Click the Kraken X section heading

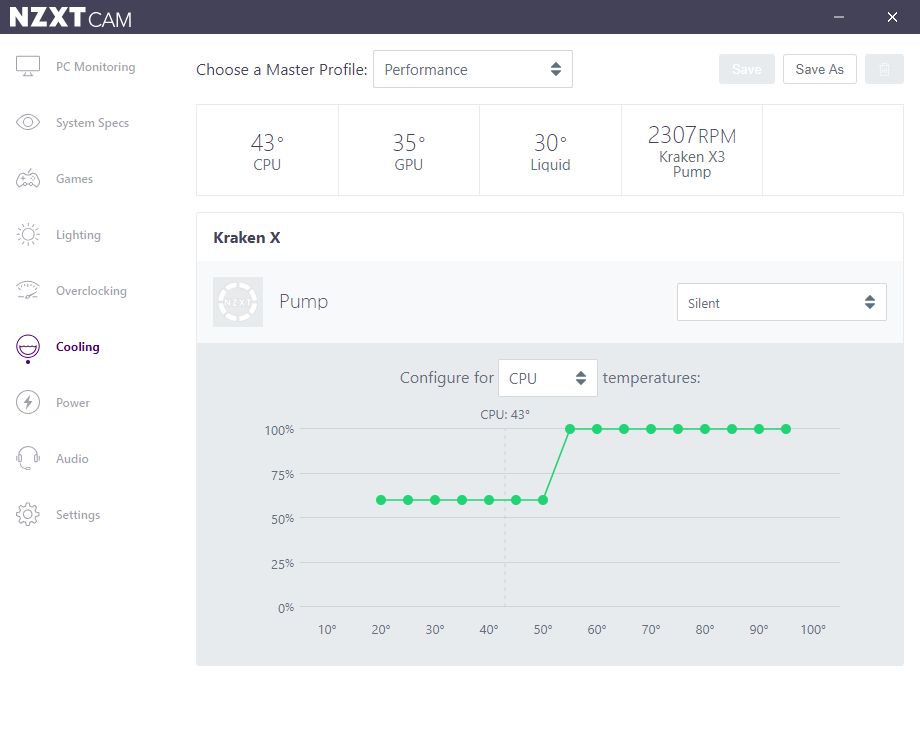(x=246, y=238)
